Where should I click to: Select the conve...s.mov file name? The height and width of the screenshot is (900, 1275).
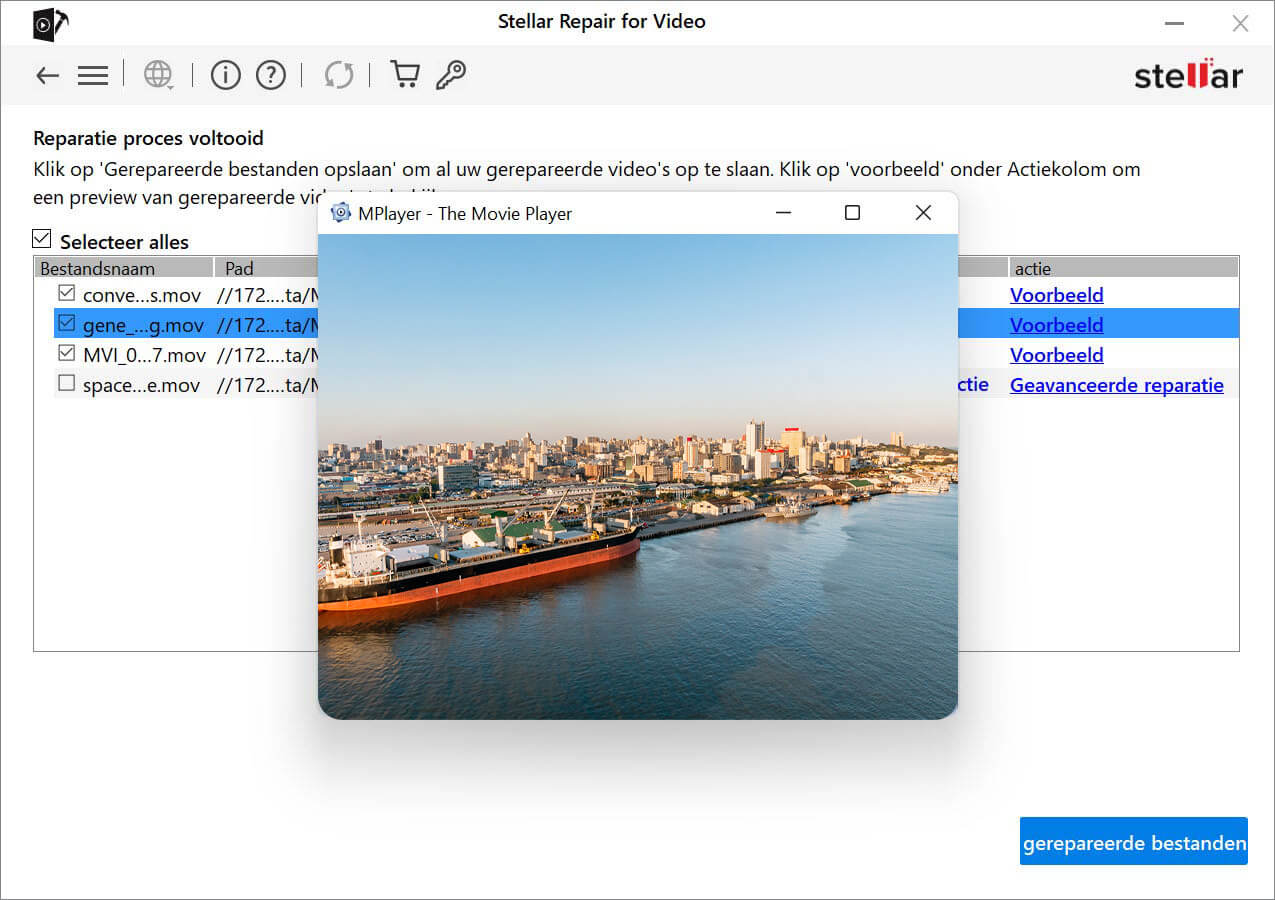click(x=142, y=295)
